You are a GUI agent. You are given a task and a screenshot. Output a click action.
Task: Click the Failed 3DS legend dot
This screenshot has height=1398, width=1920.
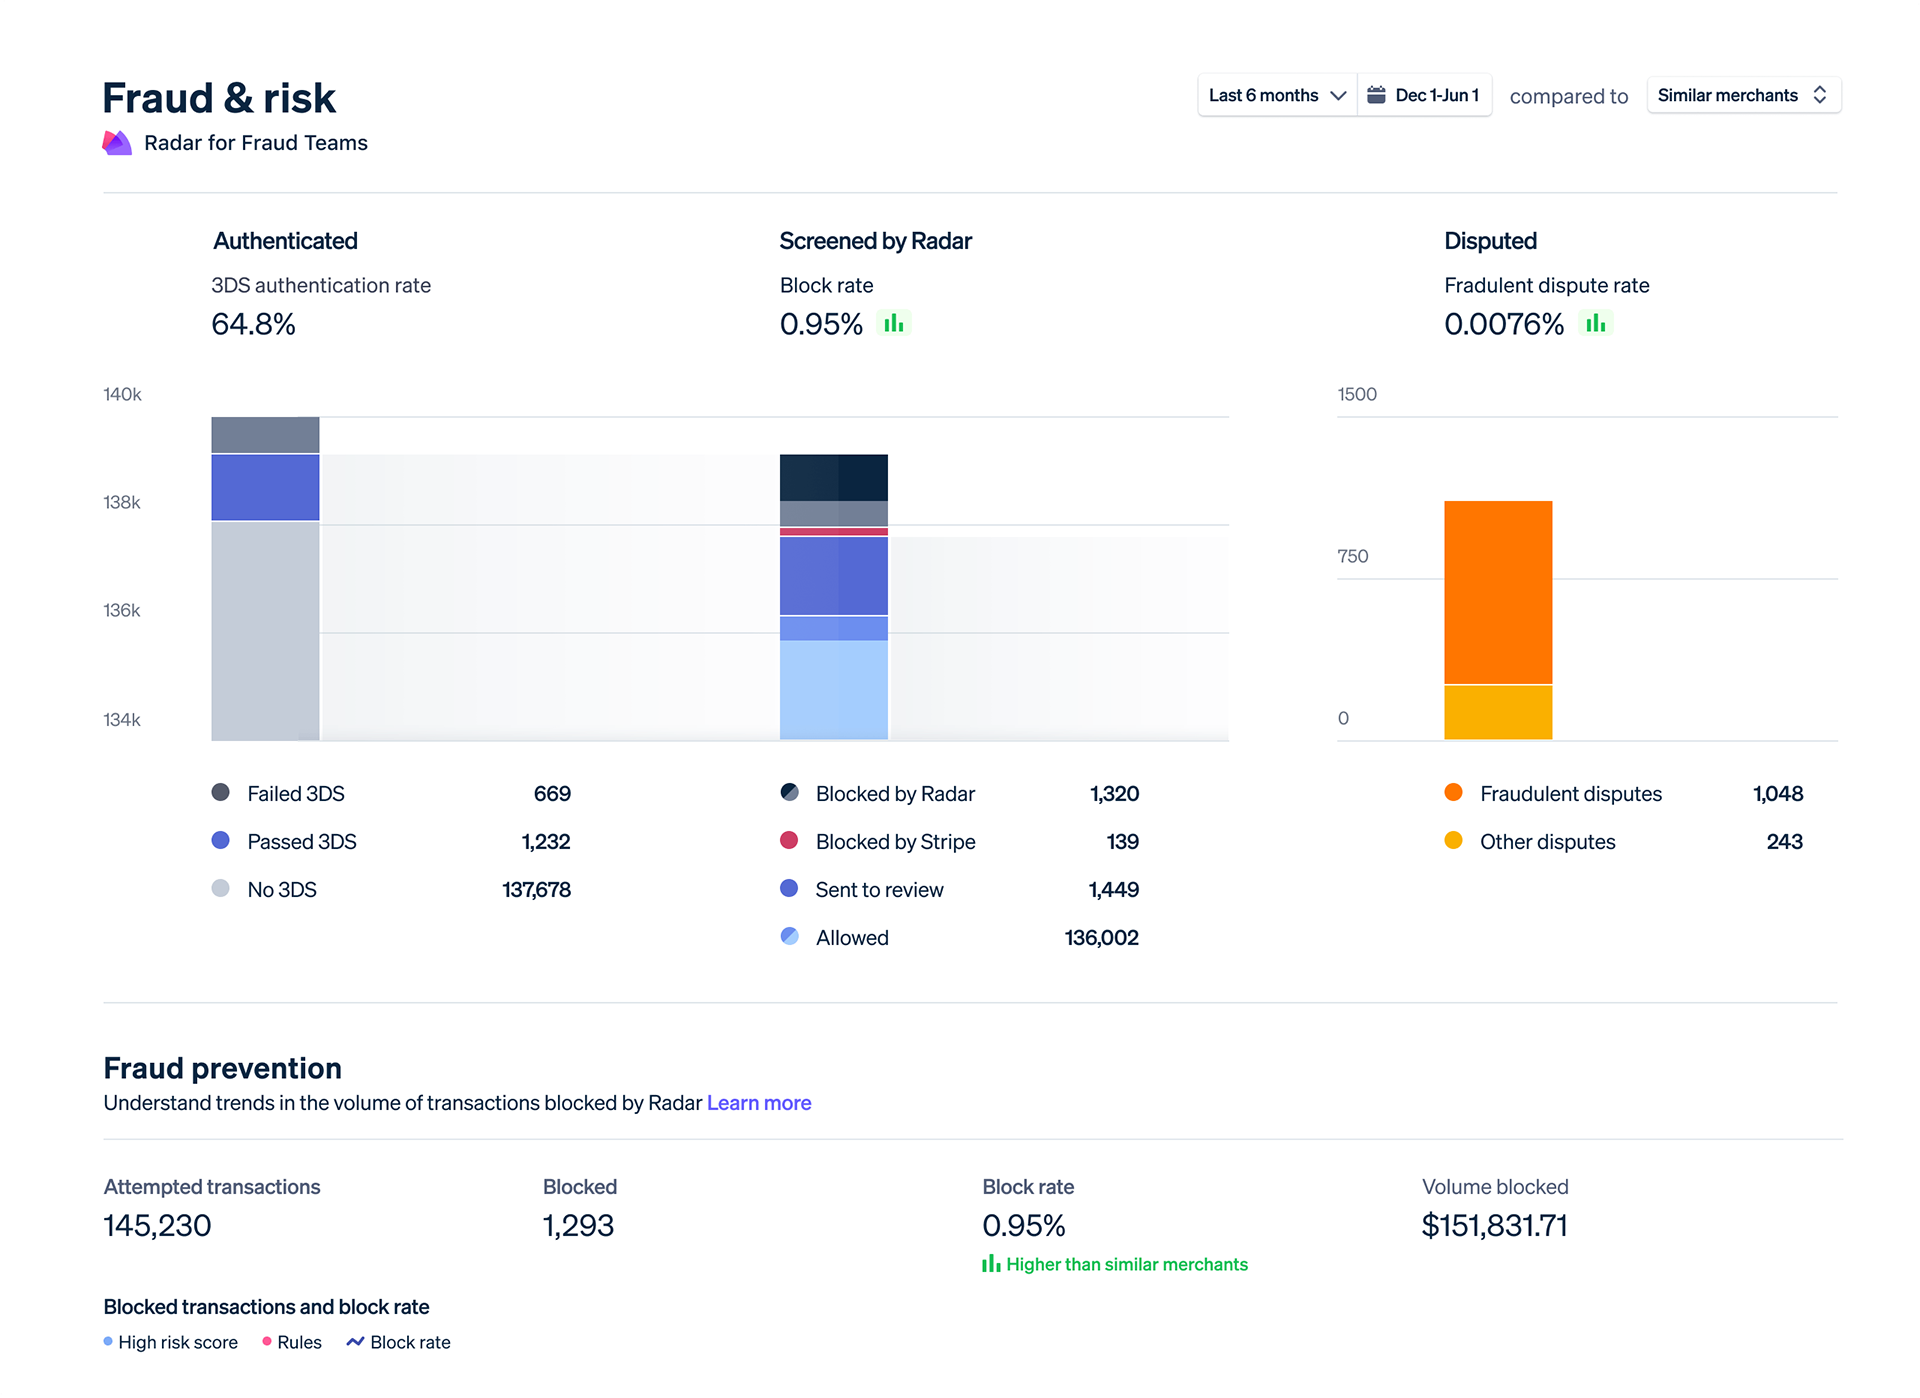click(x=220, y=792)
